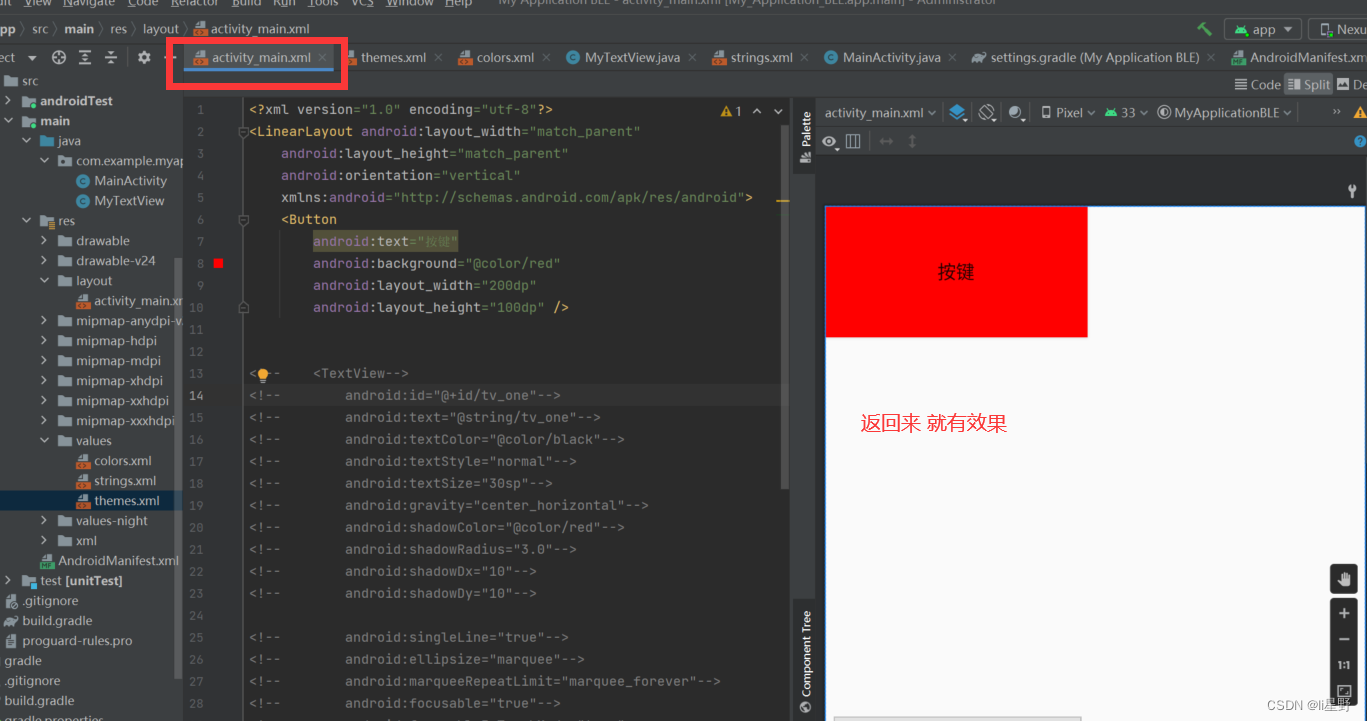Select strings.xml in project tree

coord(125,481)
